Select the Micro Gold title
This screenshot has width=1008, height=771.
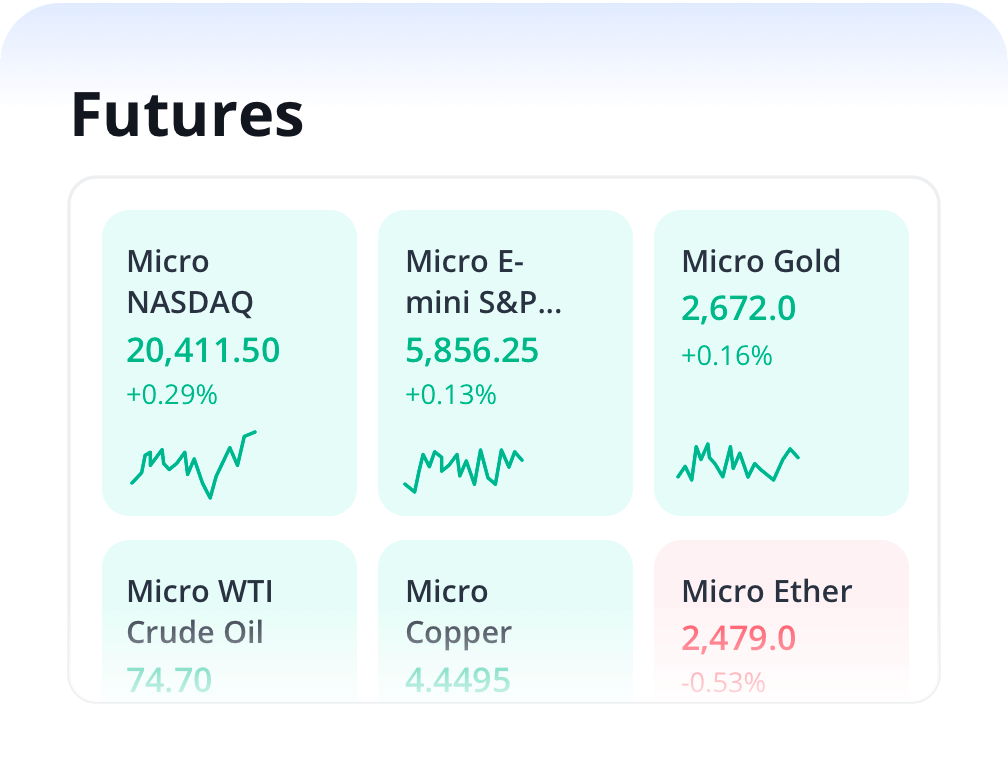761,262
